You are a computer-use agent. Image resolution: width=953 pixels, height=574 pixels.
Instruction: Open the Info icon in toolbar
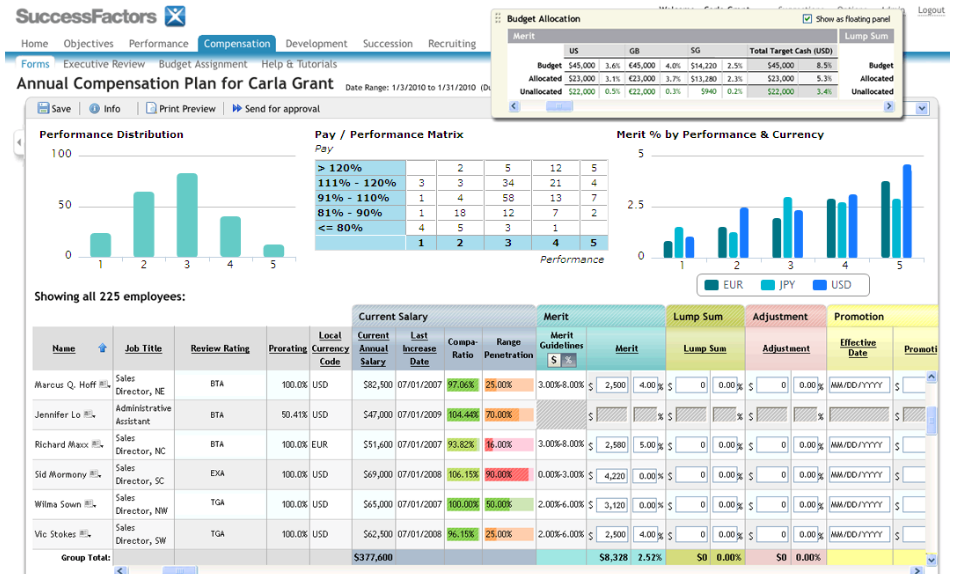pyautogui.click(x=94, y=109)
